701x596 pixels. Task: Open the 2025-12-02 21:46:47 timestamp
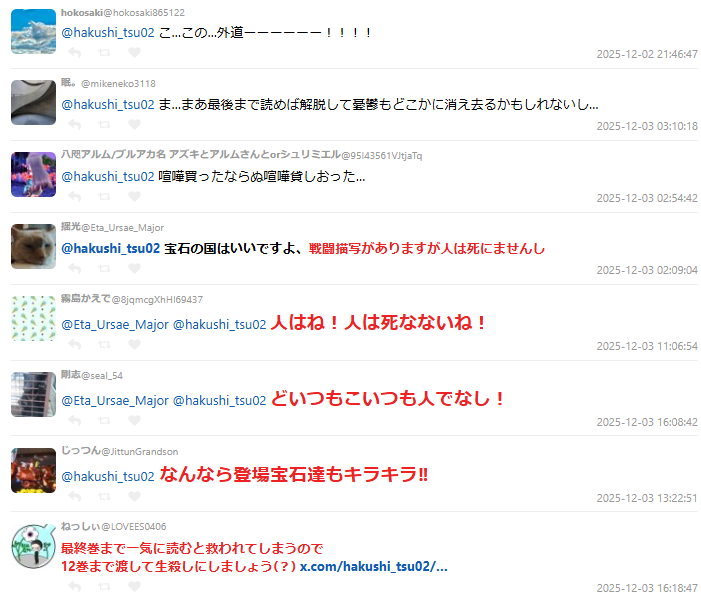647,54
